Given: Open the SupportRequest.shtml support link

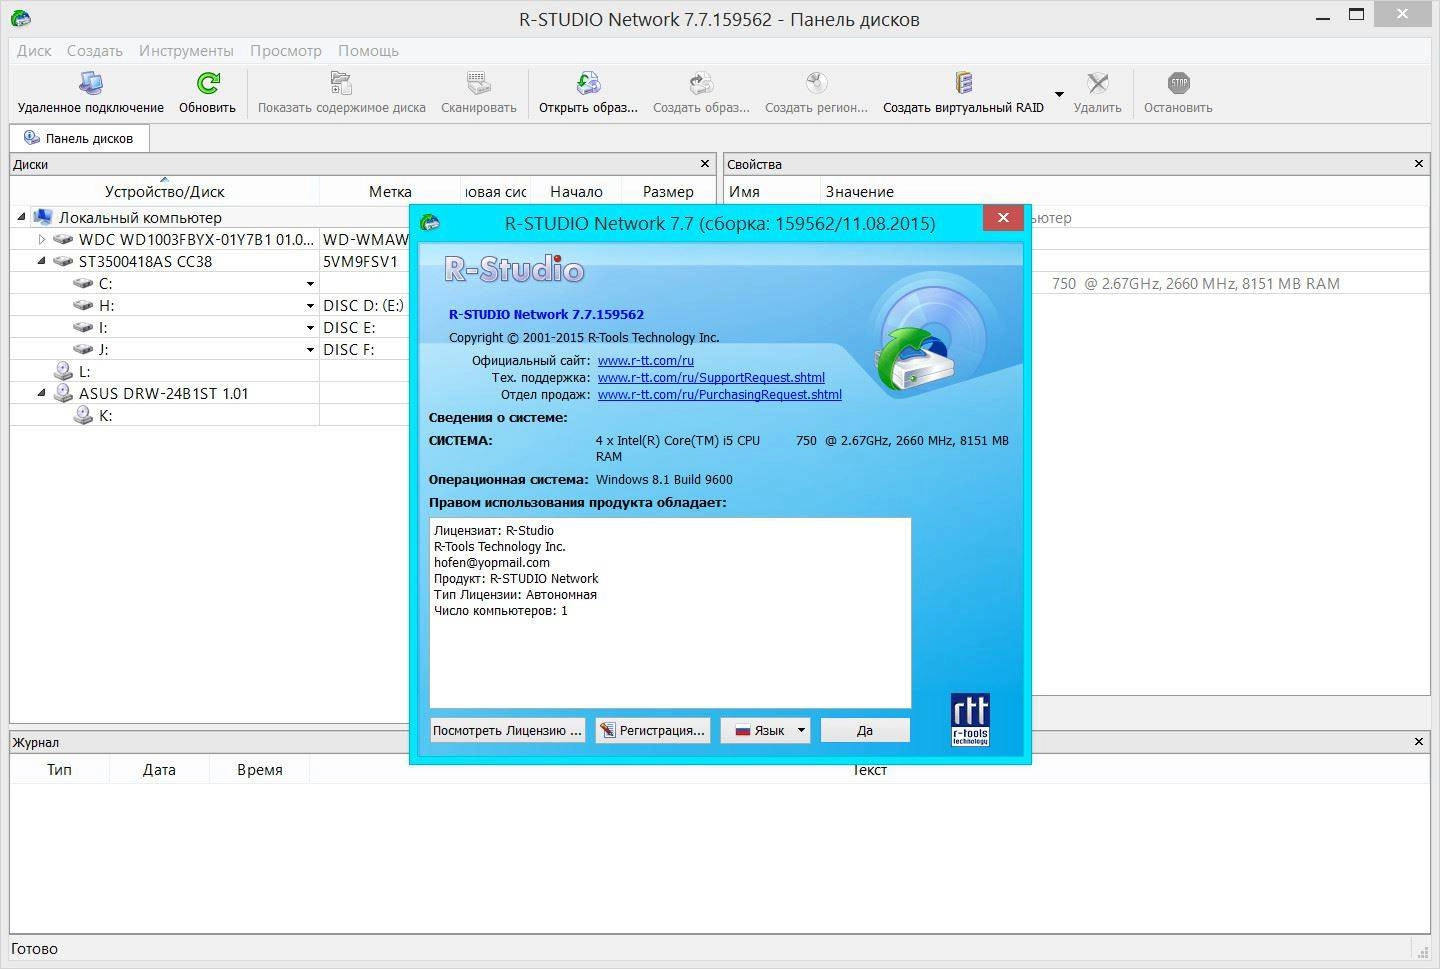Looking at the screenshot, I should point(711,377).
